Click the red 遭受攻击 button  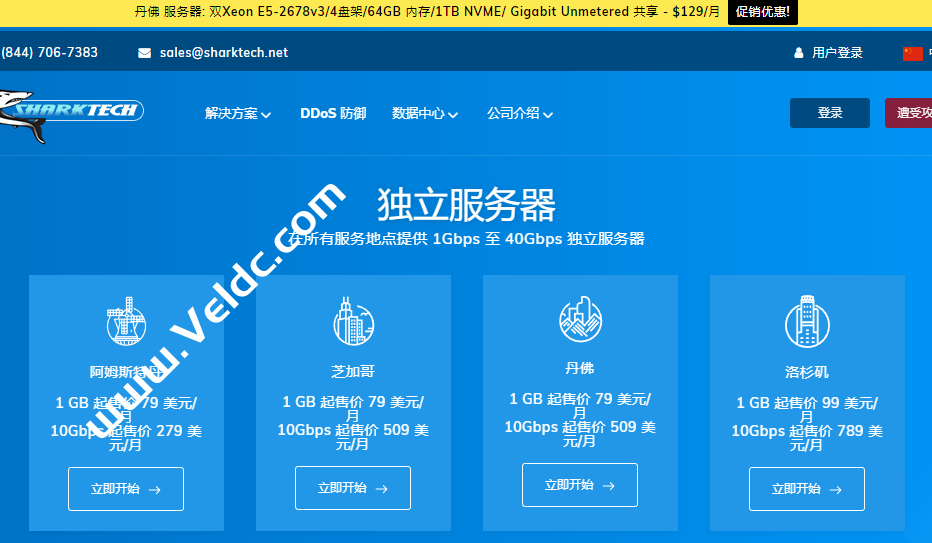tap(908, 113)
